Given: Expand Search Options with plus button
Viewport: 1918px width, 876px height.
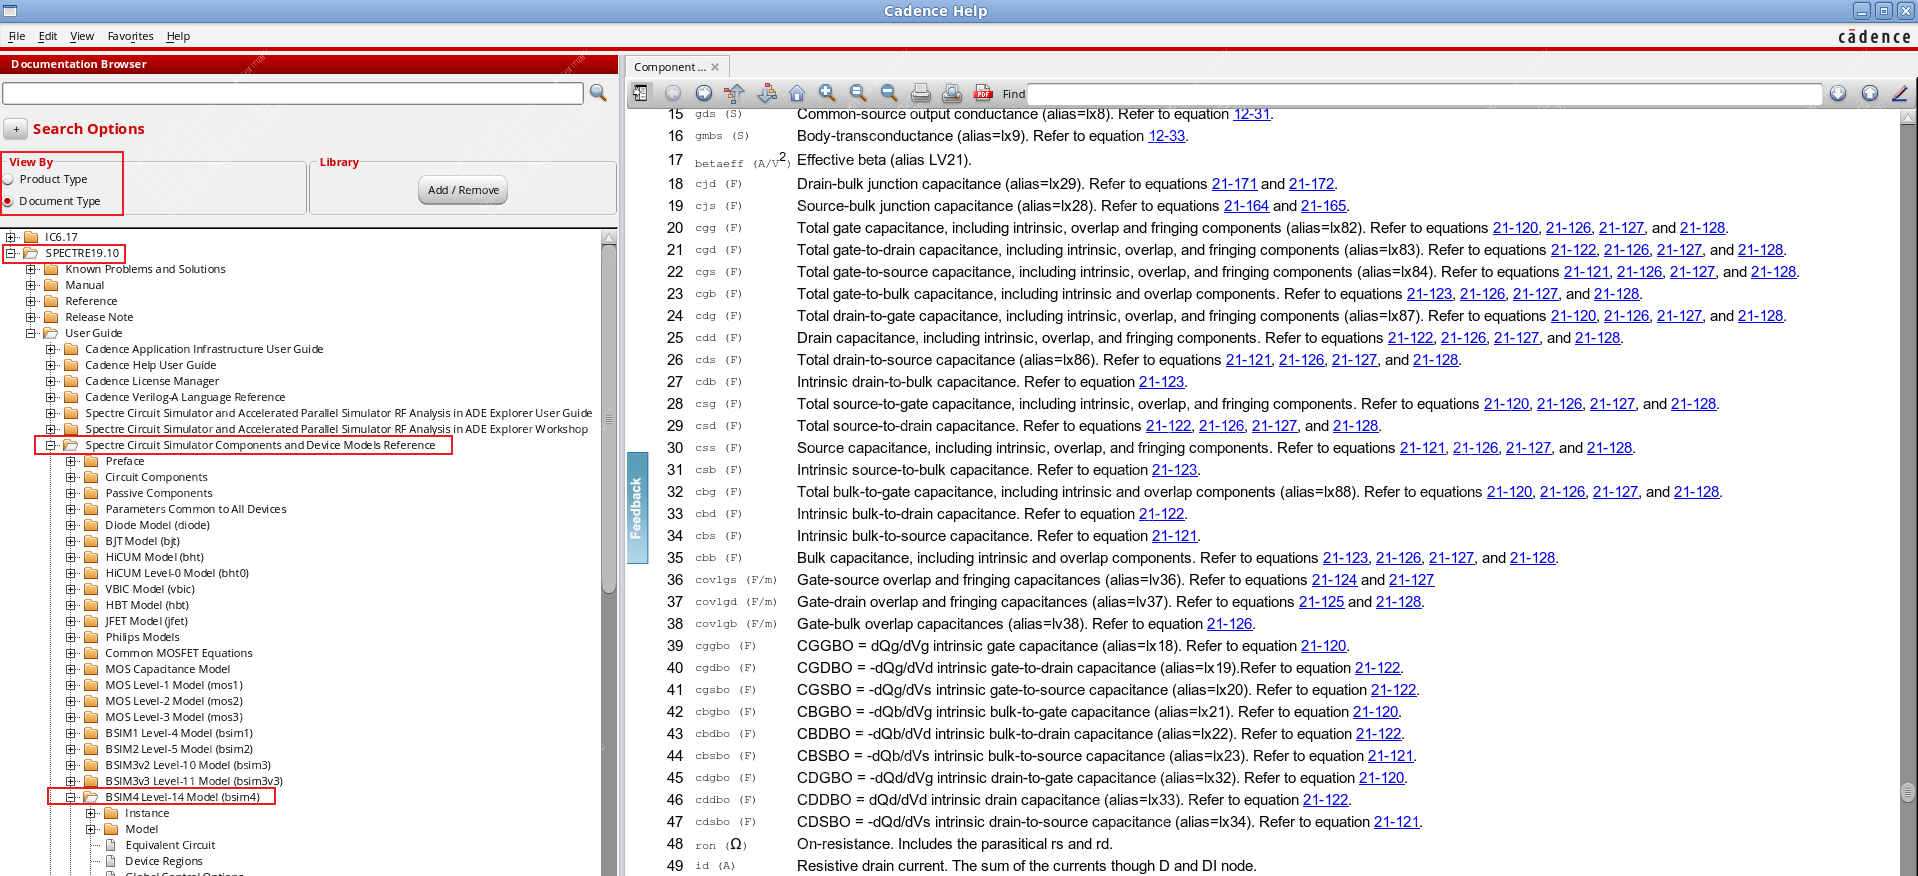Looking at the screenshot, I should tap(16, 129).
